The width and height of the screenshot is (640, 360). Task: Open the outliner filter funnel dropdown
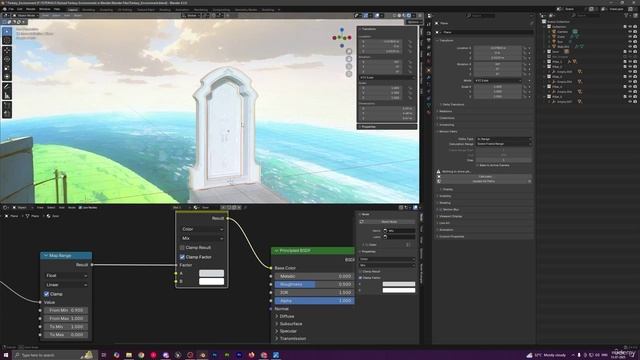[627, 15]
